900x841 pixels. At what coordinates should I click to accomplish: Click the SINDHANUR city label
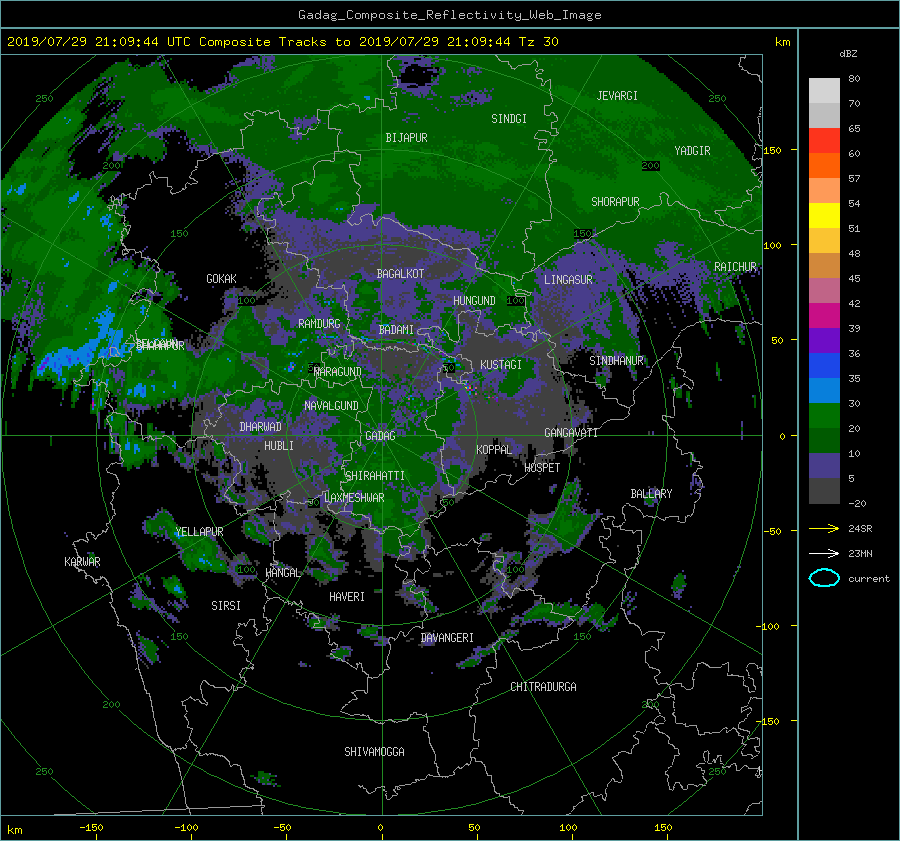tap(616, 361)
